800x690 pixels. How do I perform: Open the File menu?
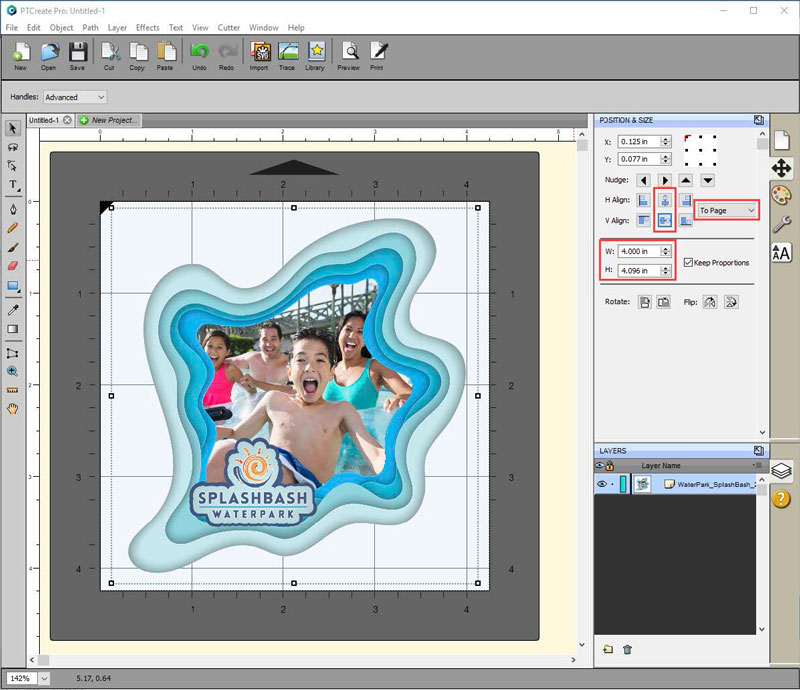coord(11,28)
